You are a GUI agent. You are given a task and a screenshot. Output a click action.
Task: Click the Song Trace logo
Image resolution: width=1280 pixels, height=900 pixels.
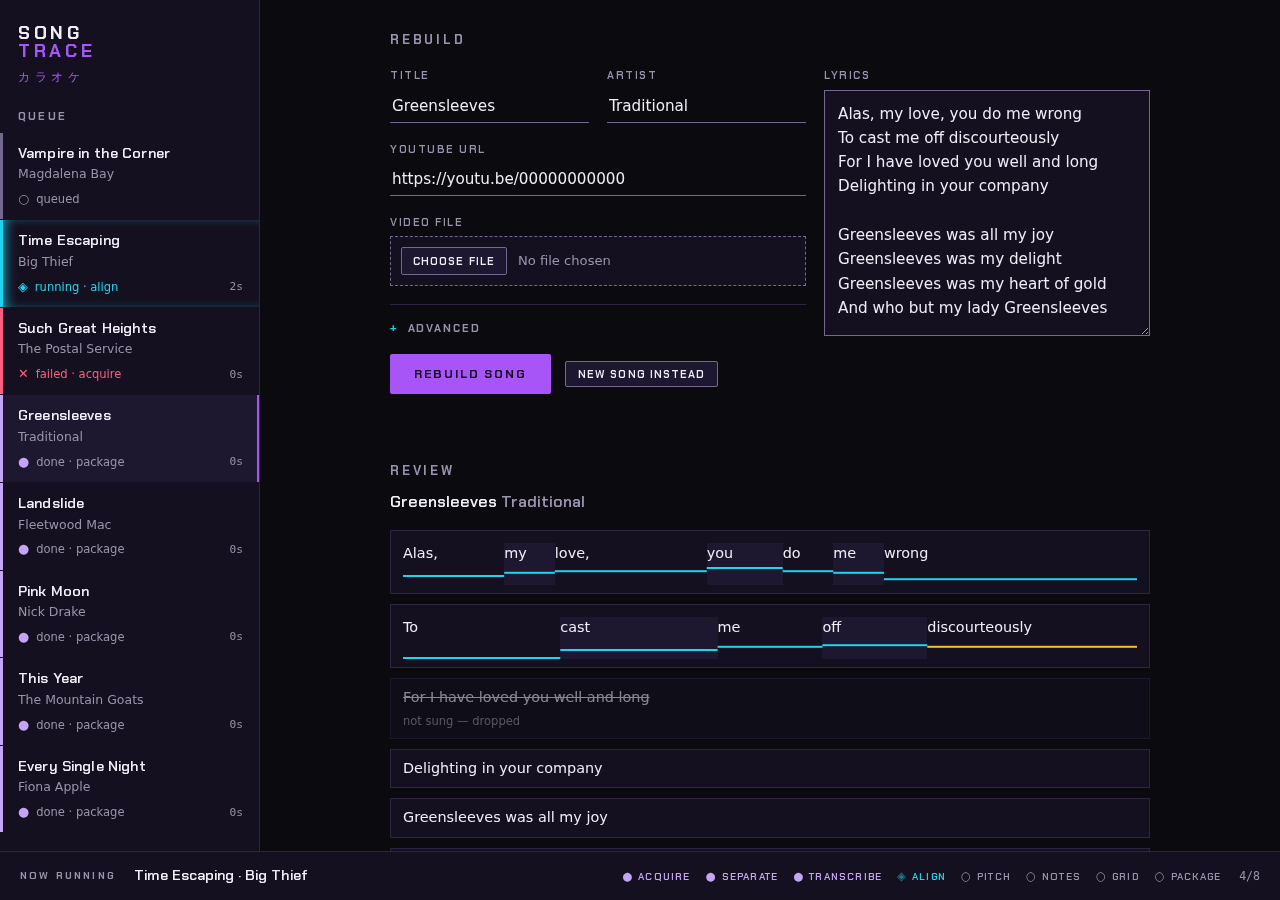click(x=56, y=42)
